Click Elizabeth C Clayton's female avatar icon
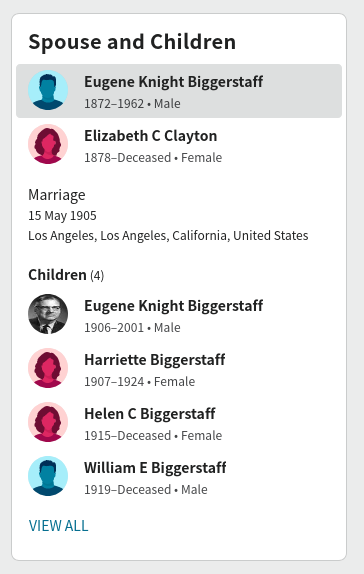The width and height of the screenshot is (364, 574). [48, 144]
